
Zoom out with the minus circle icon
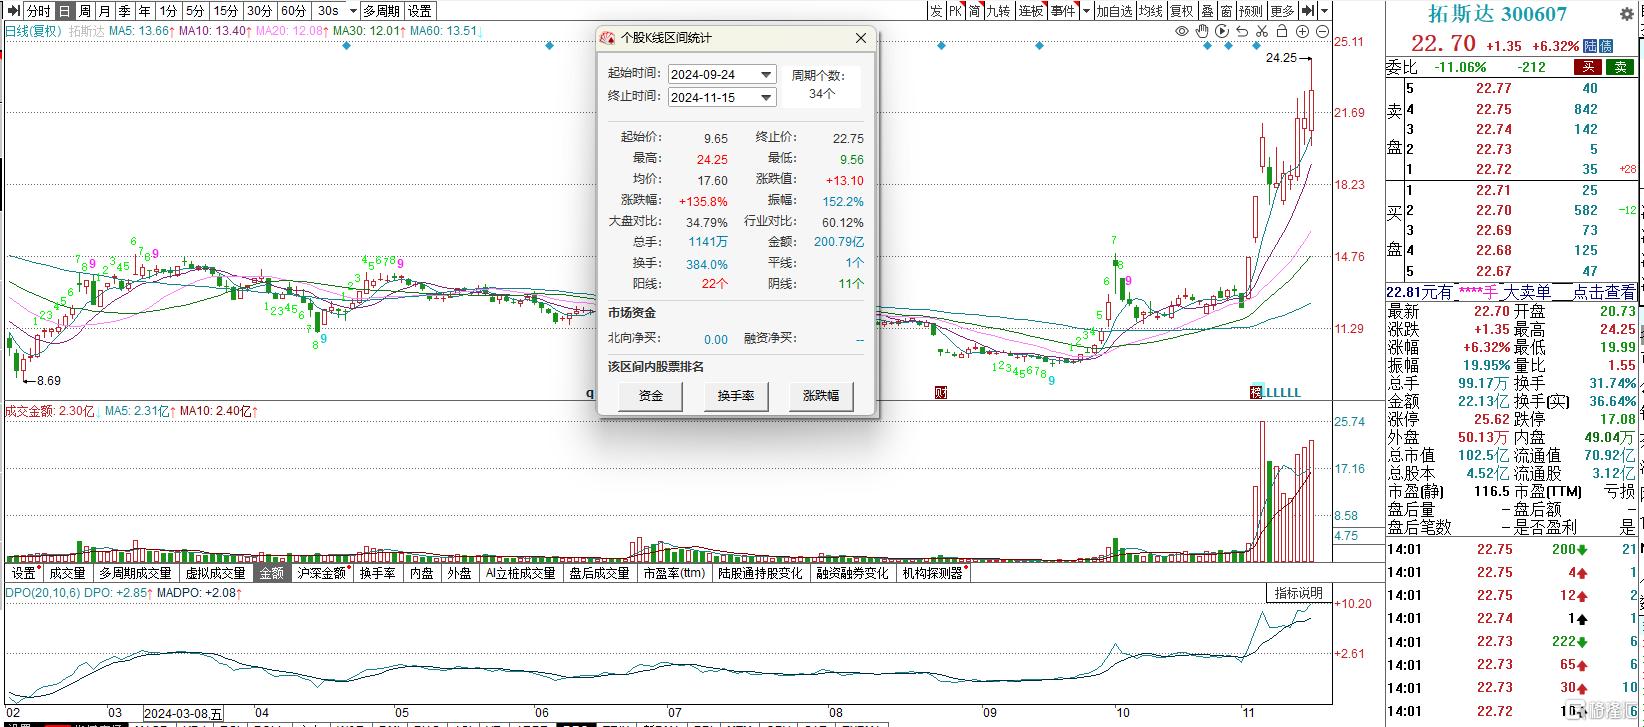click(1322, 31)
